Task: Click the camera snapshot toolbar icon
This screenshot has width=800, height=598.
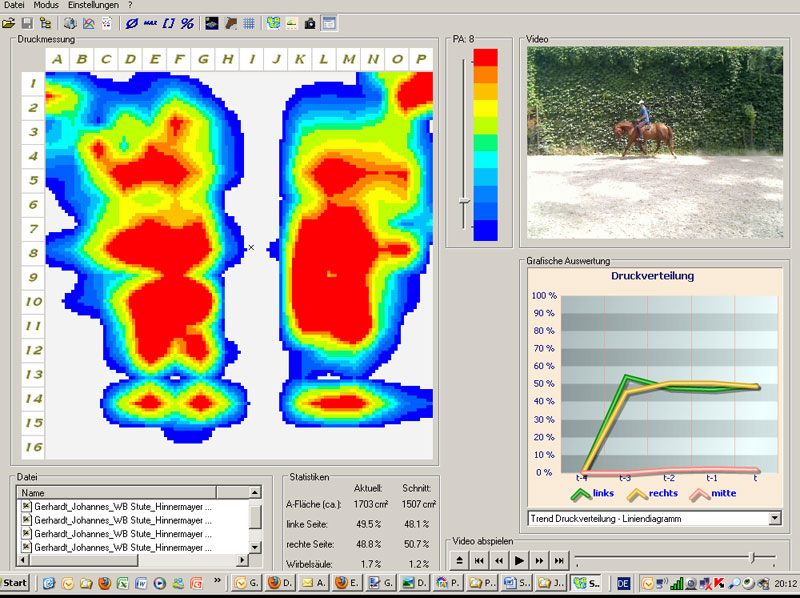Action: [x=310, y=22]
